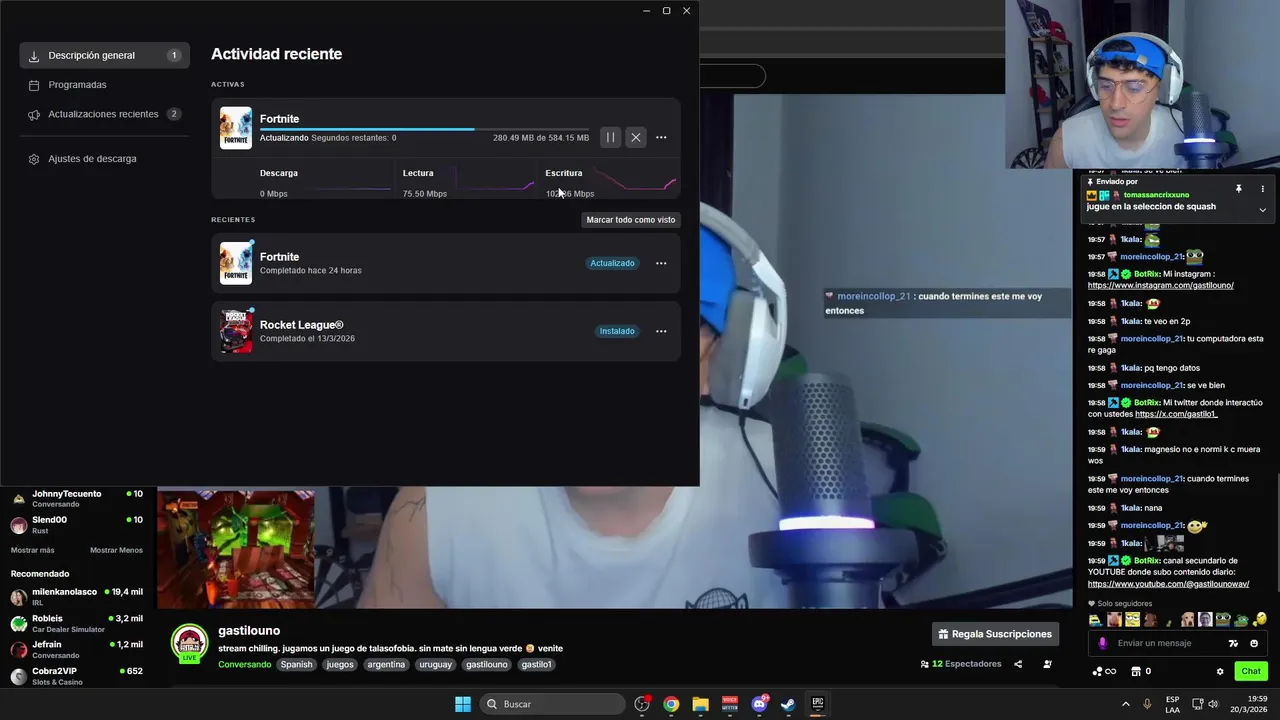This screenshot has width=1280, height=720.
Task: Click Mostrar más in sidebar
Action: [x=33, y=550]
